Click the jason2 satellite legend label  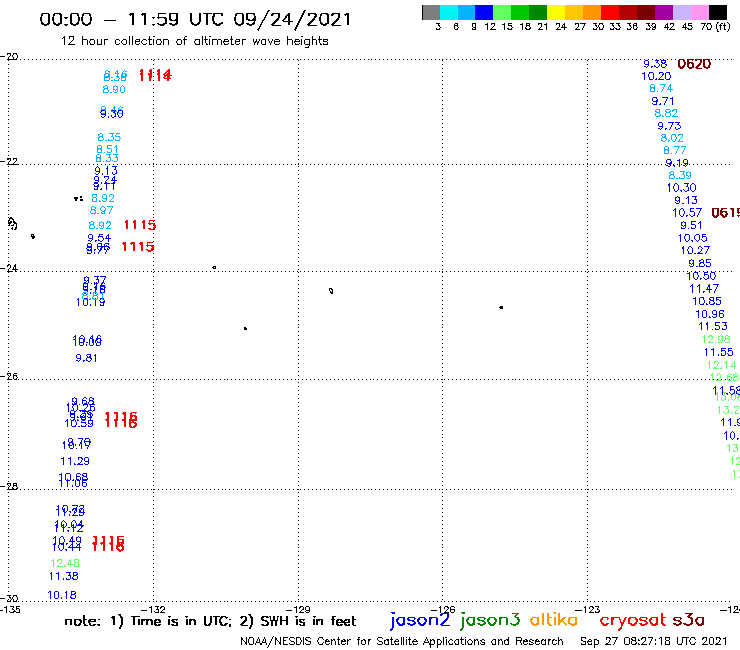420,620
